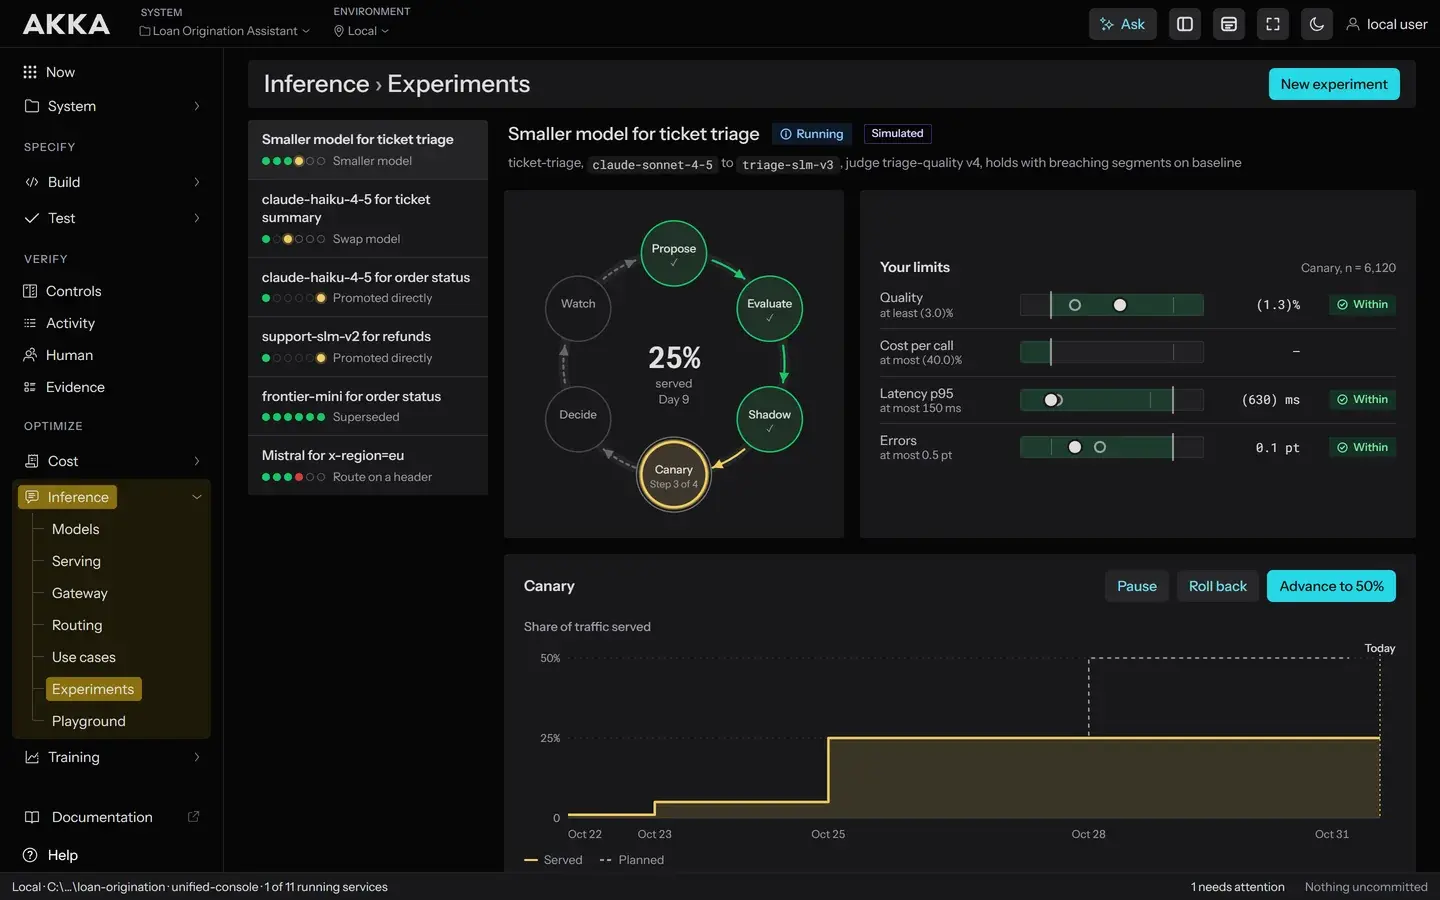Viewport: 1440px width, 900px height.
Task: Open the Loan Origination Assistant system dropdown
Action: click(225, 31)
